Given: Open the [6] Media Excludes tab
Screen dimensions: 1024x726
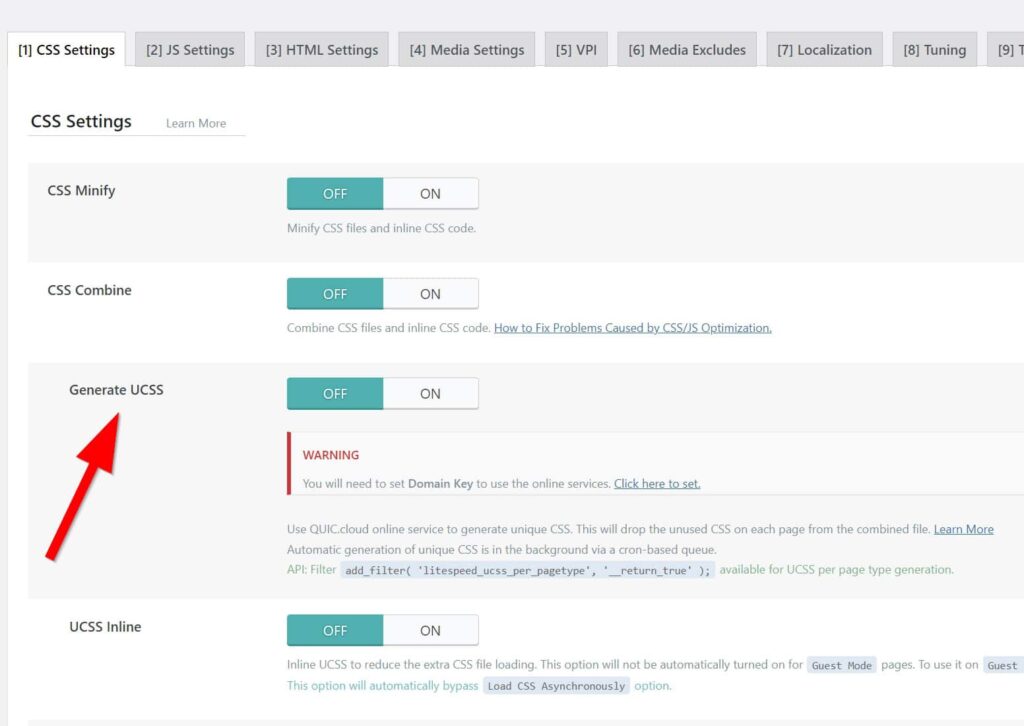Looking at the screenshot, I should 687,50.
